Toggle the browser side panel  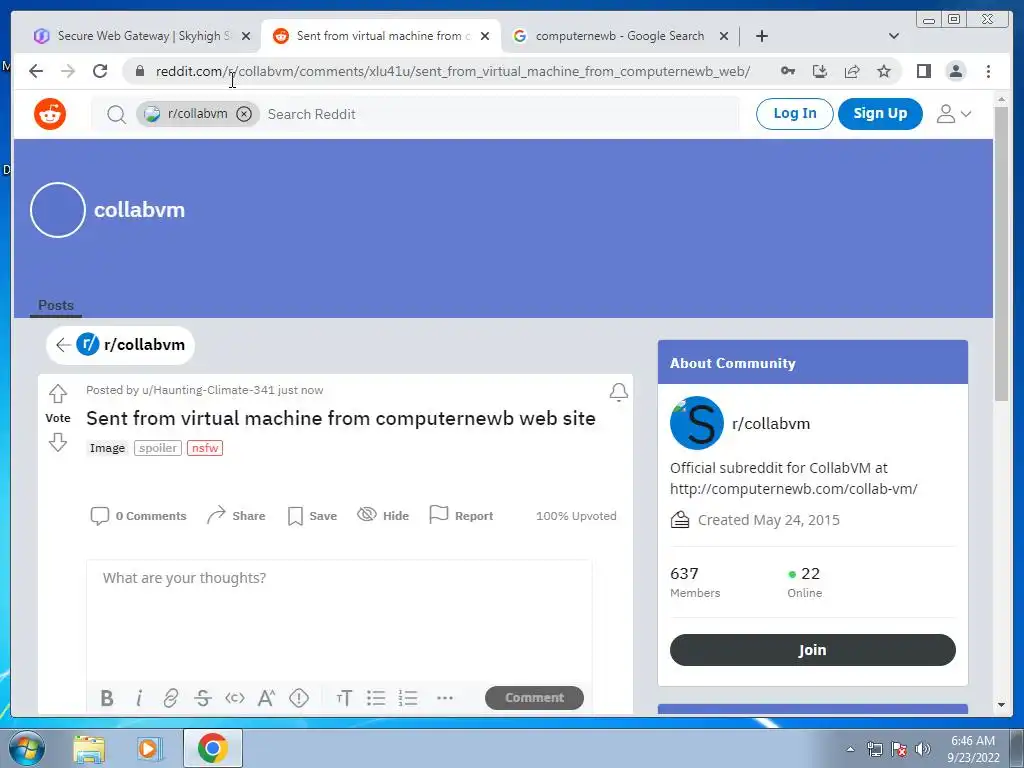[x=923, y=71]
